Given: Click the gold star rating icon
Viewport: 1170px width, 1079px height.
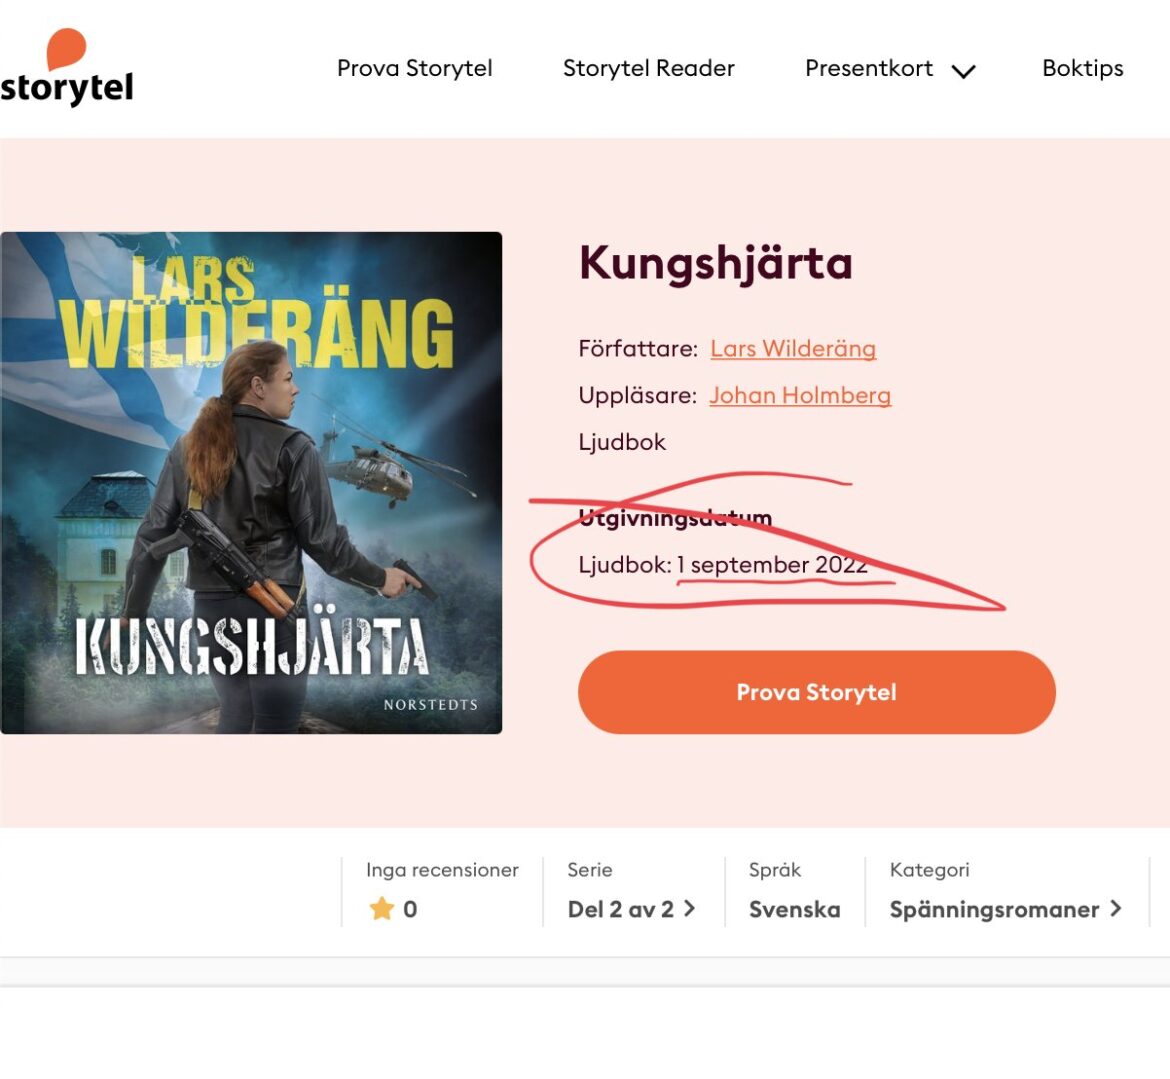Looking at the screenshot, I should click(x=381, y=909).
